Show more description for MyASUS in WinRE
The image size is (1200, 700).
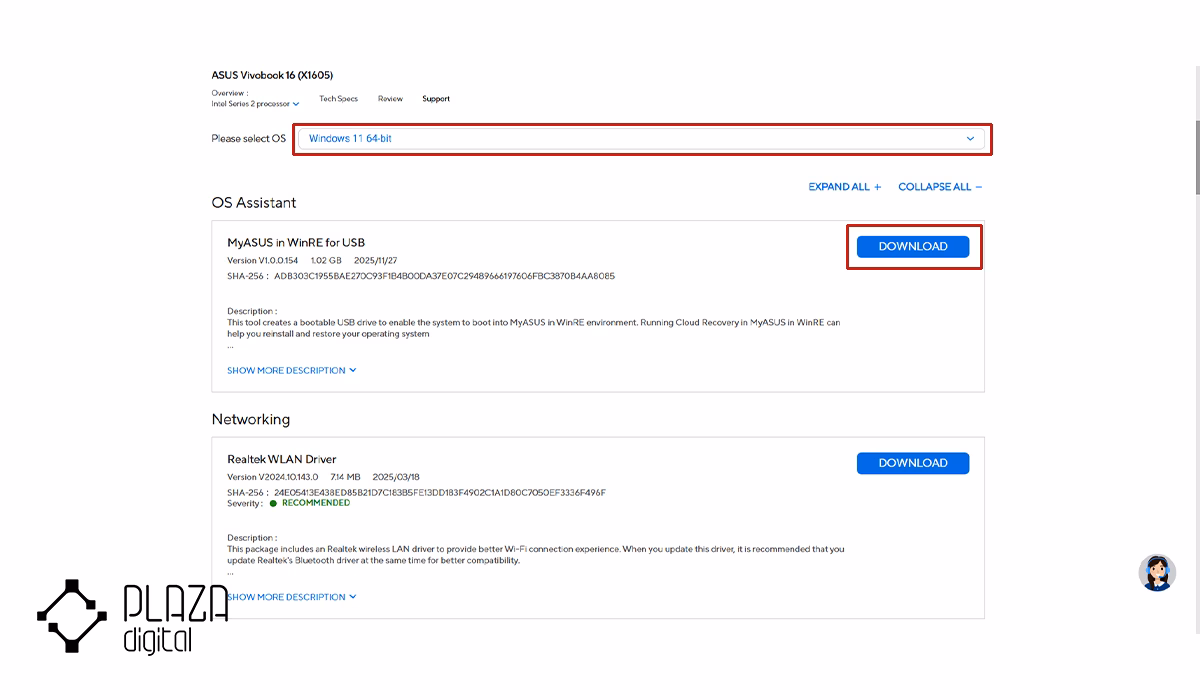pyautogui.click(x=292, y=370)
